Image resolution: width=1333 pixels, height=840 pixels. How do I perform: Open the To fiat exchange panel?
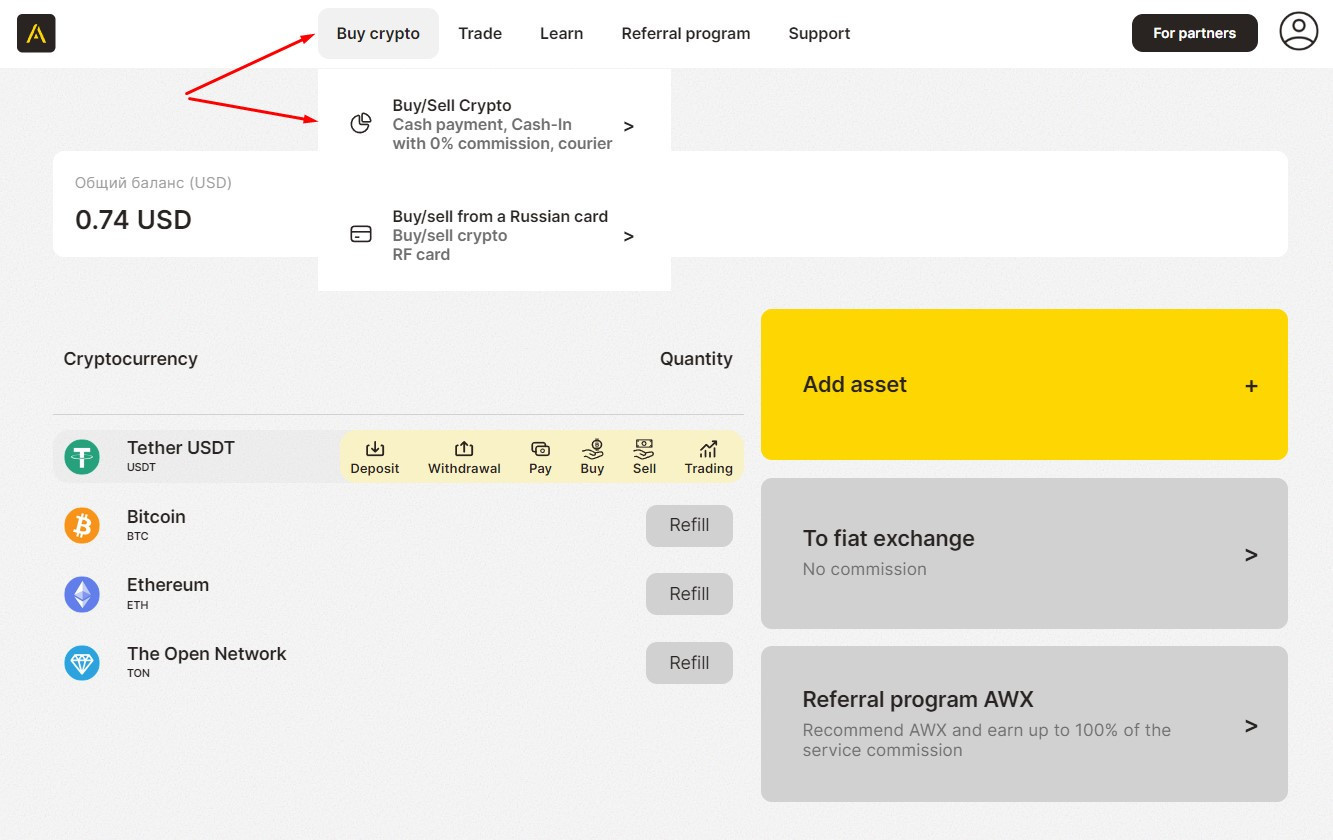click(1024, 553)
